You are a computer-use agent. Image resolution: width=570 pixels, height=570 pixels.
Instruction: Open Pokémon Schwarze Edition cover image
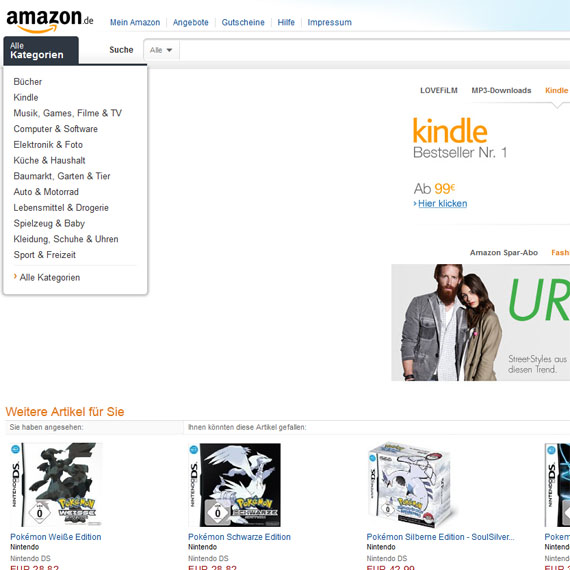click(x=235, y=485)
